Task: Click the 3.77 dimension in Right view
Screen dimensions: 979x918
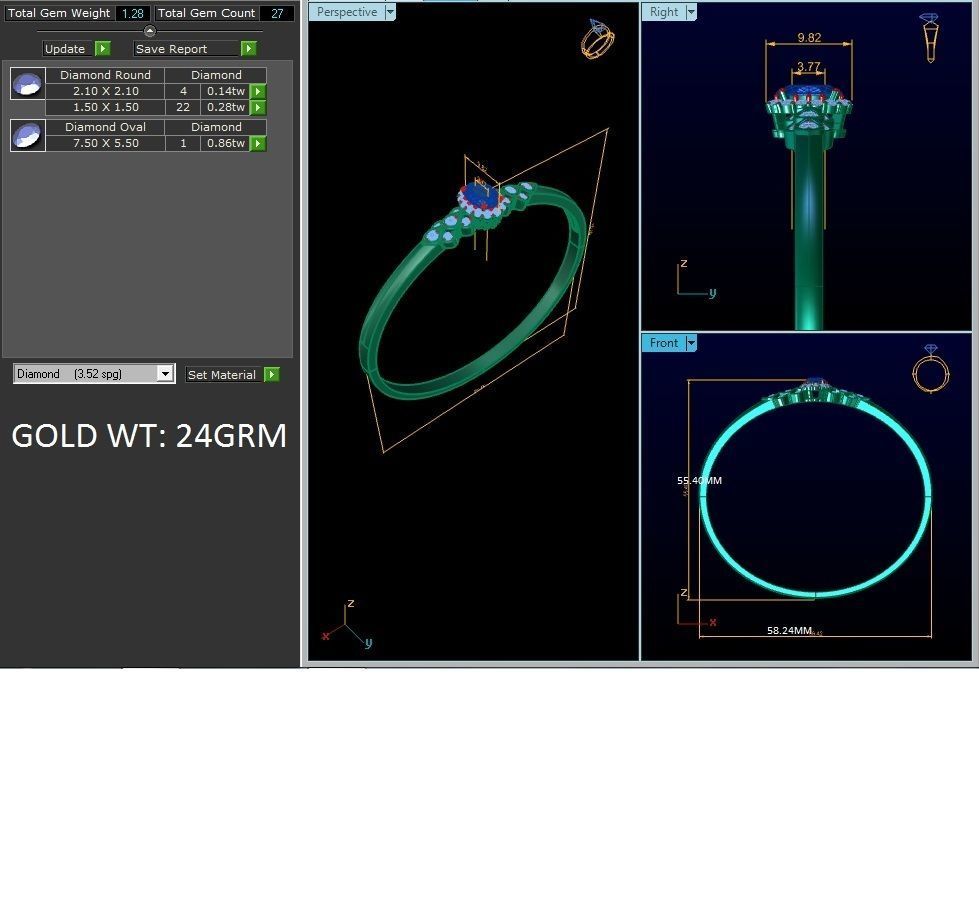Action: 809,66
